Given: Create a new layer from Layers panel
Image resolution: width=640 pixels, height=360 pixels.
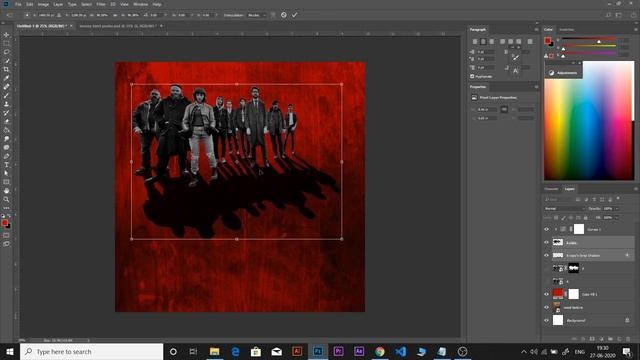Looking at the screenshot, I should 619,339.
